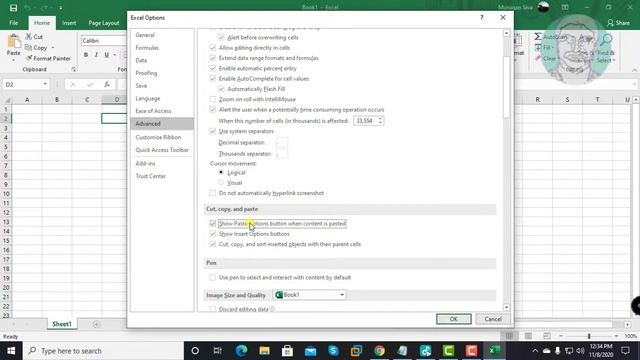Viewport: 640px width, 360px height.
Task: Click the AutoSum sigma icon
Action: point(538,37)
